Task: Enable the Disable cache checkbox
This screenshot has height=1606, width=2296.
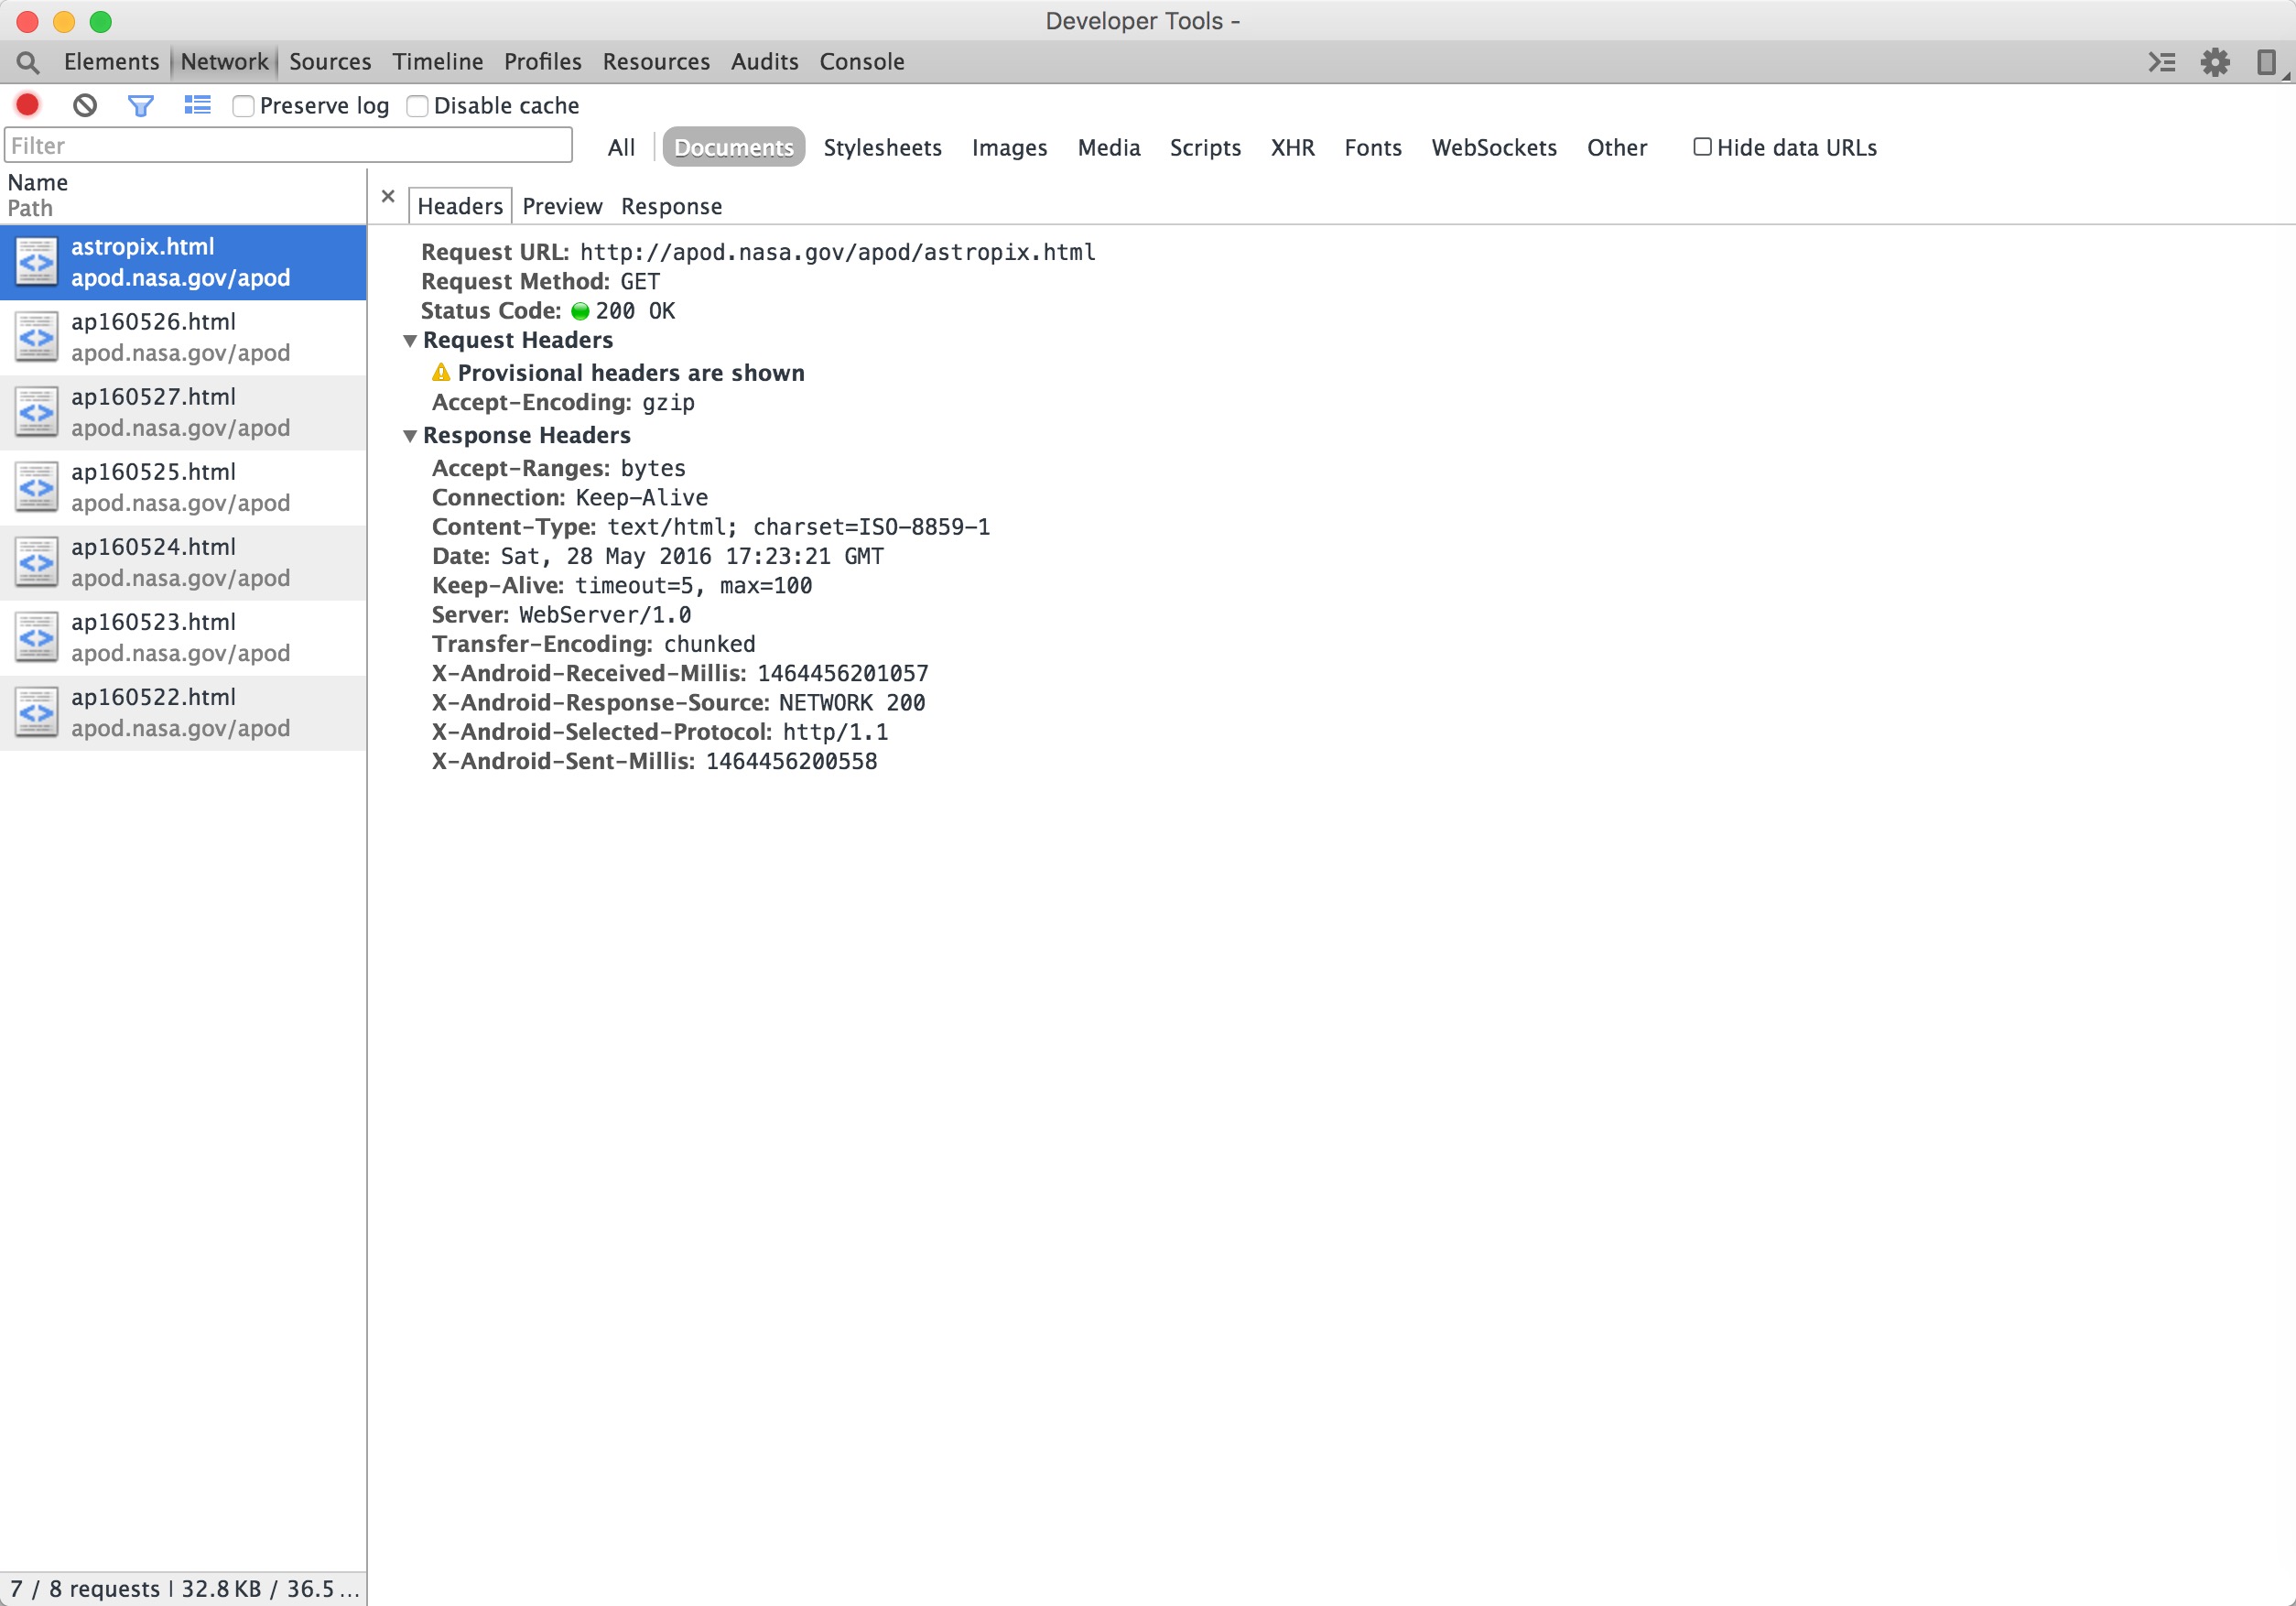Action: click(418, 106)
